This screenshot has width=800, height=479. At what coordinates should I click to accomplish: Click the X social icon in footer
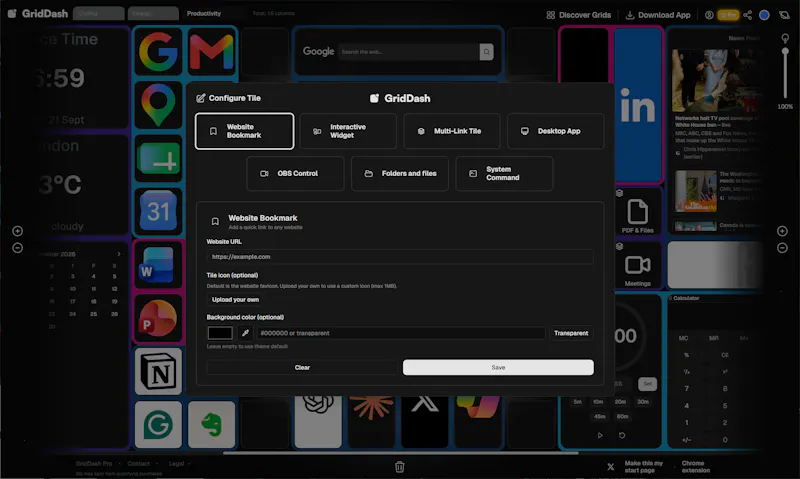tap(610, 466)
